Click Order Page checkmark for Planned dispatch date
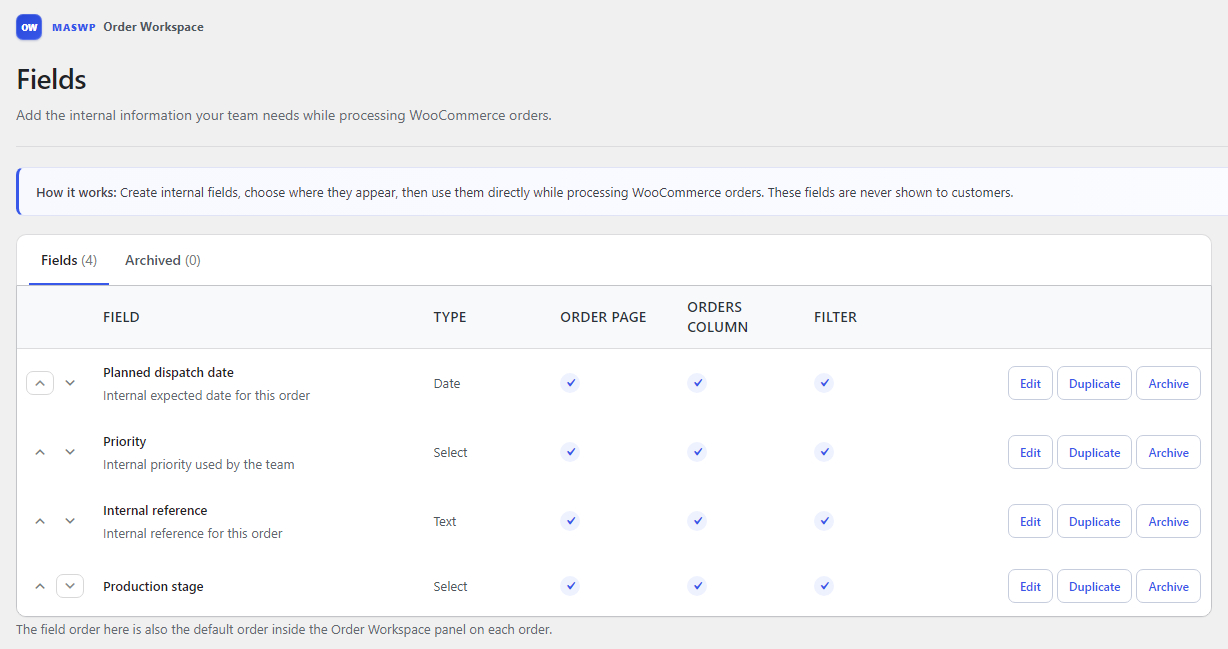Screen dimensions: 1228x649 coord(570,383)
